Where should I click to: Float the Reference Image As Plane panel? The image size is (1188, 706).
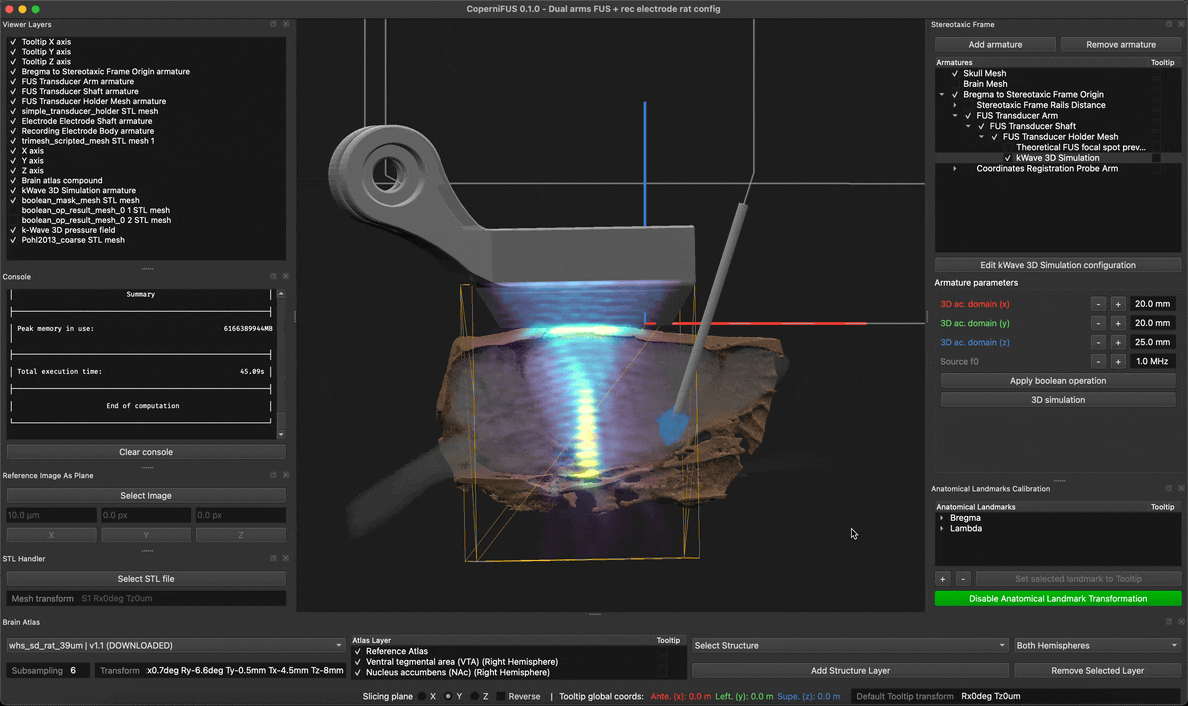273,475
